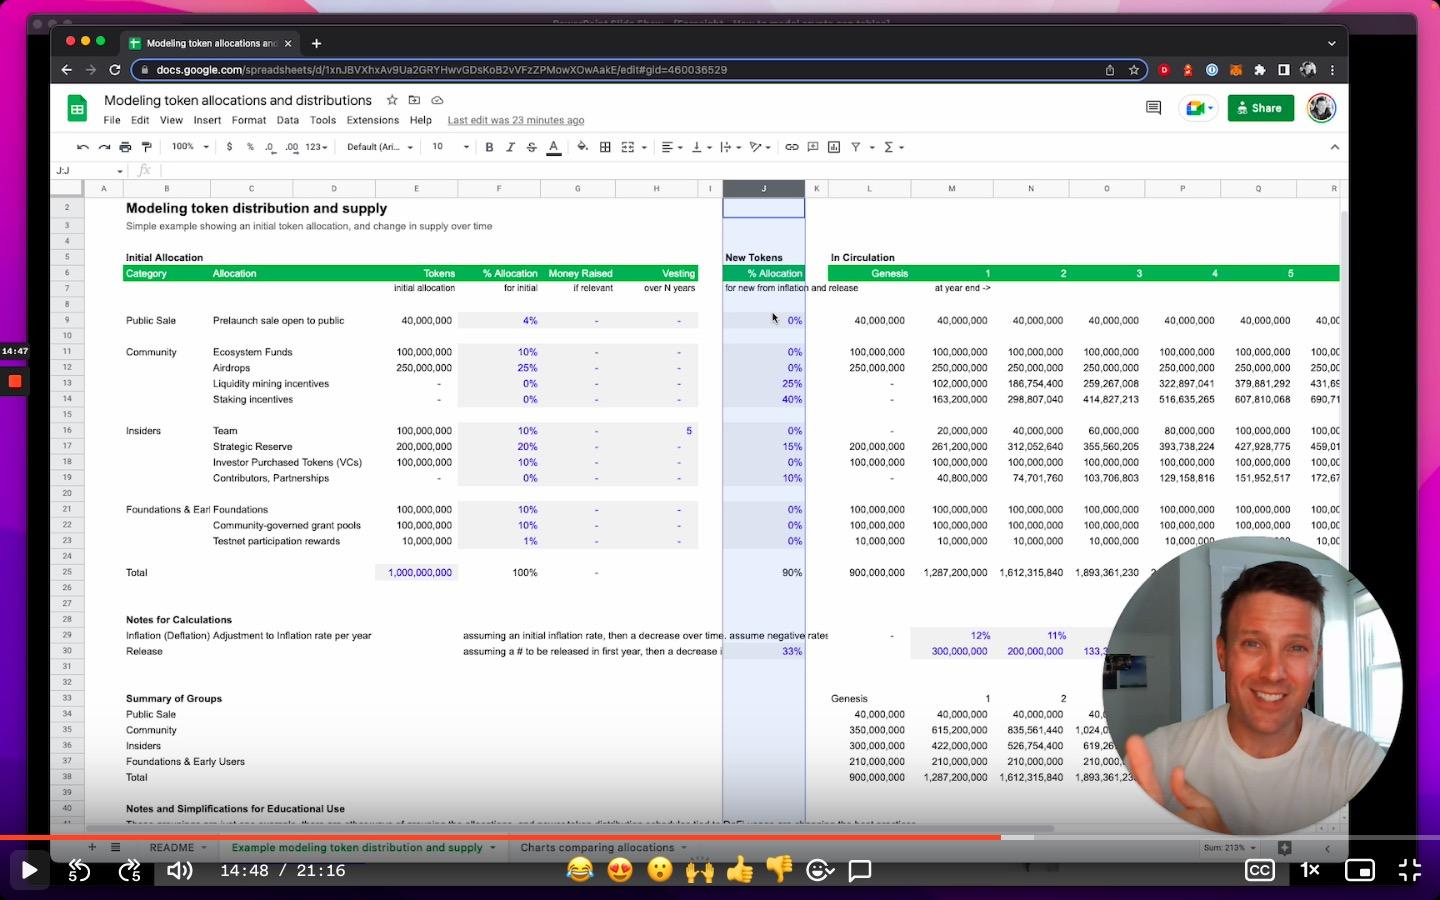Open the fill color tool
The height and width of the screenshot is (900, 1440).
[x=583, y=147]
